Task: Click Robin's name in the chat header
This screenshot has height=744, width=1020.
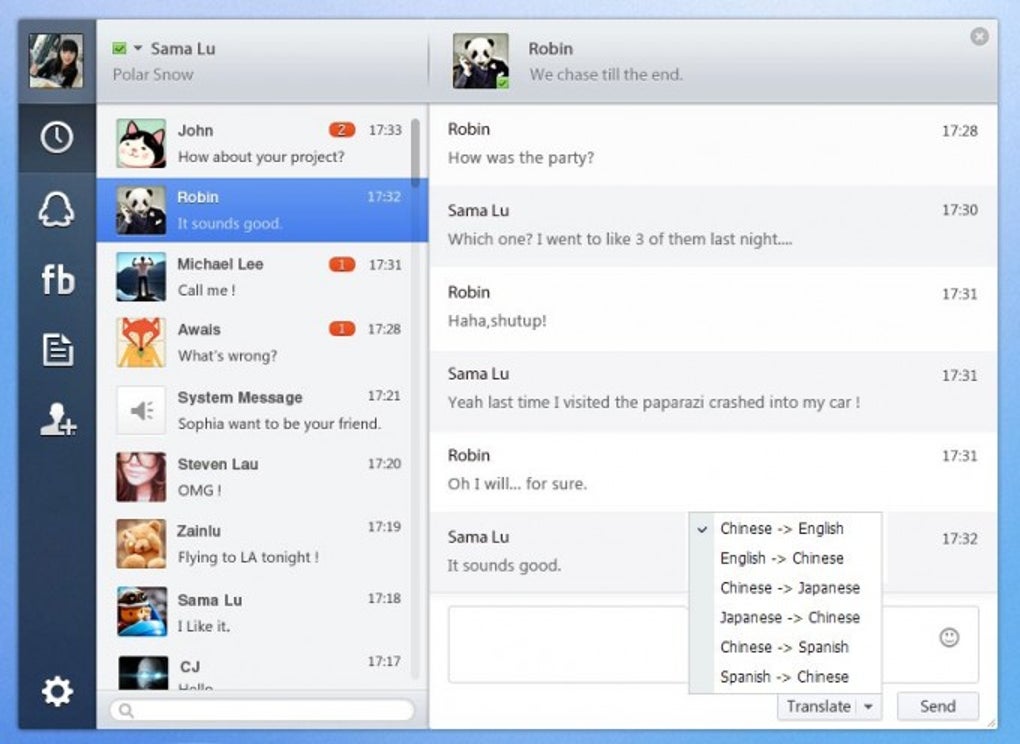Action: coord(550,49)
